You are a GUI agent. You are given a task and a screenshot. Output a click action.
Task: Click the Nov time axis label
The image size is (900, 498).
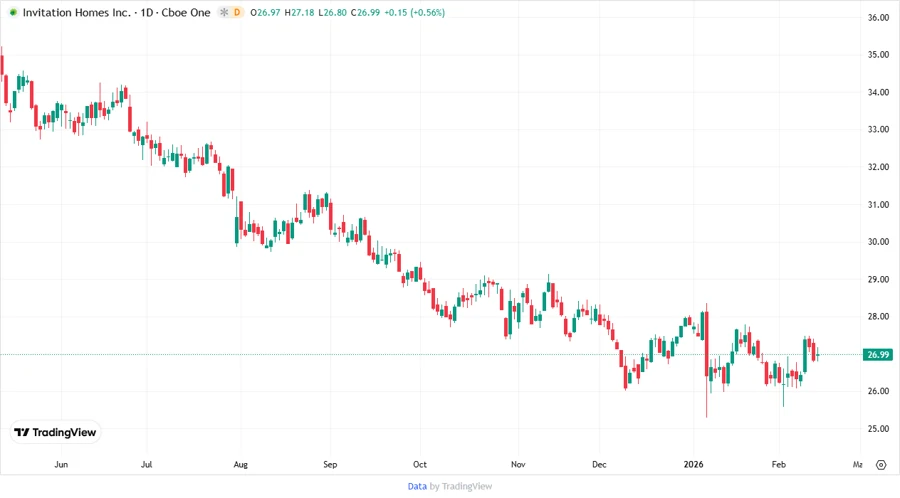pos(518,464)
